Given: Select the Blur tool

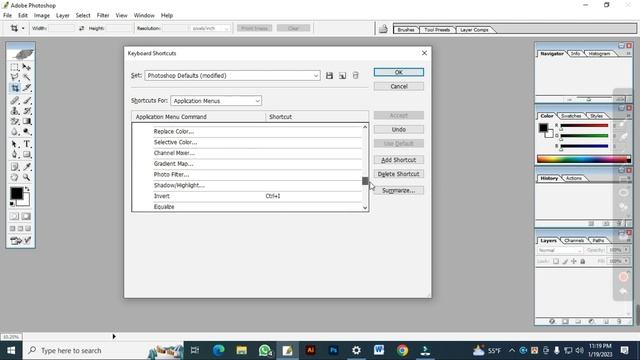Looking at the screenshot, I should click(15, 132).
